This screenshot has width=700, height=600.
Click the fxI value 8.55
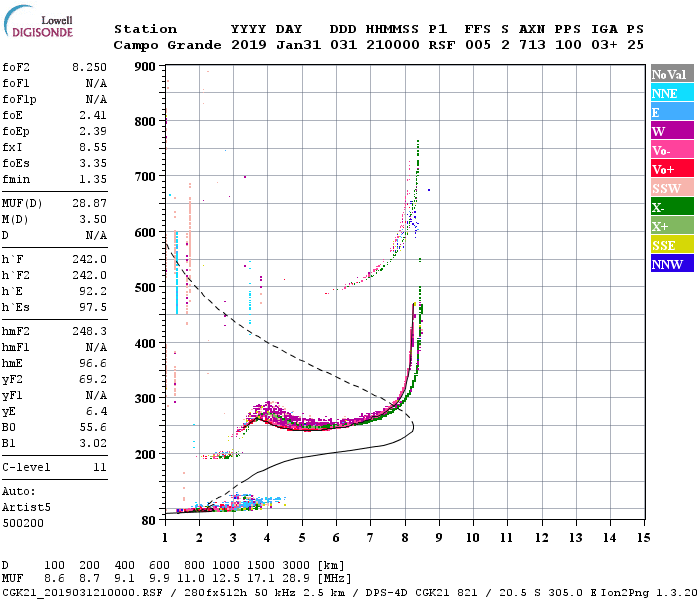point(93,147)
